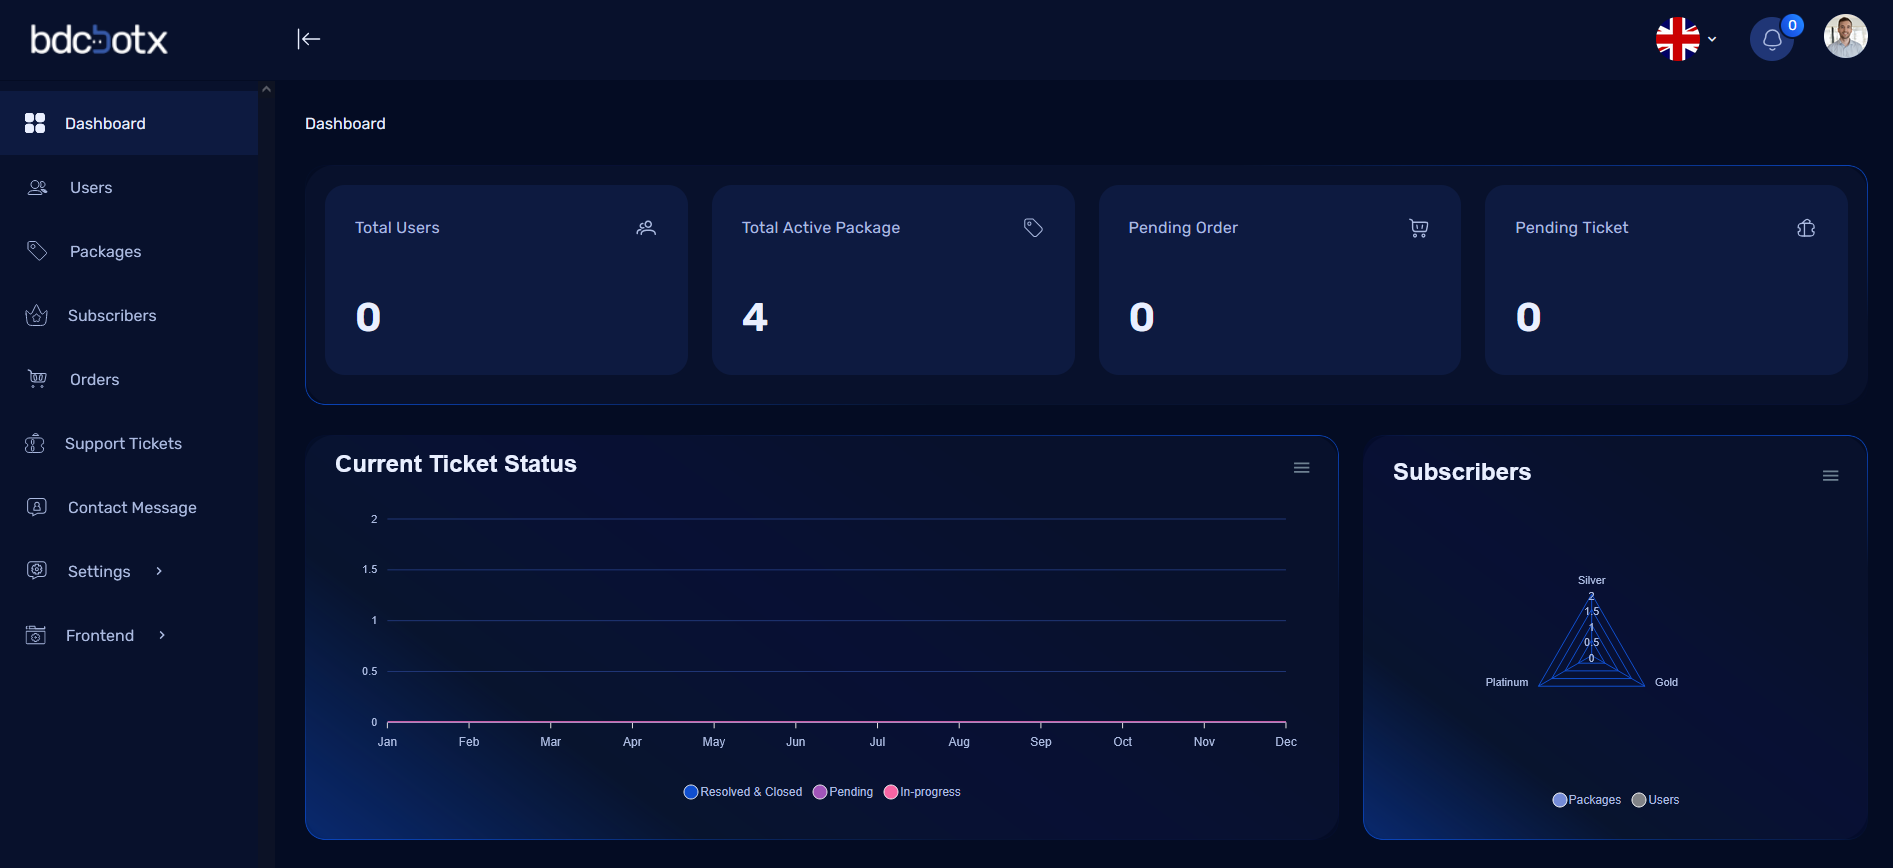Click the Total Users people icon

[x=646, y=228]
